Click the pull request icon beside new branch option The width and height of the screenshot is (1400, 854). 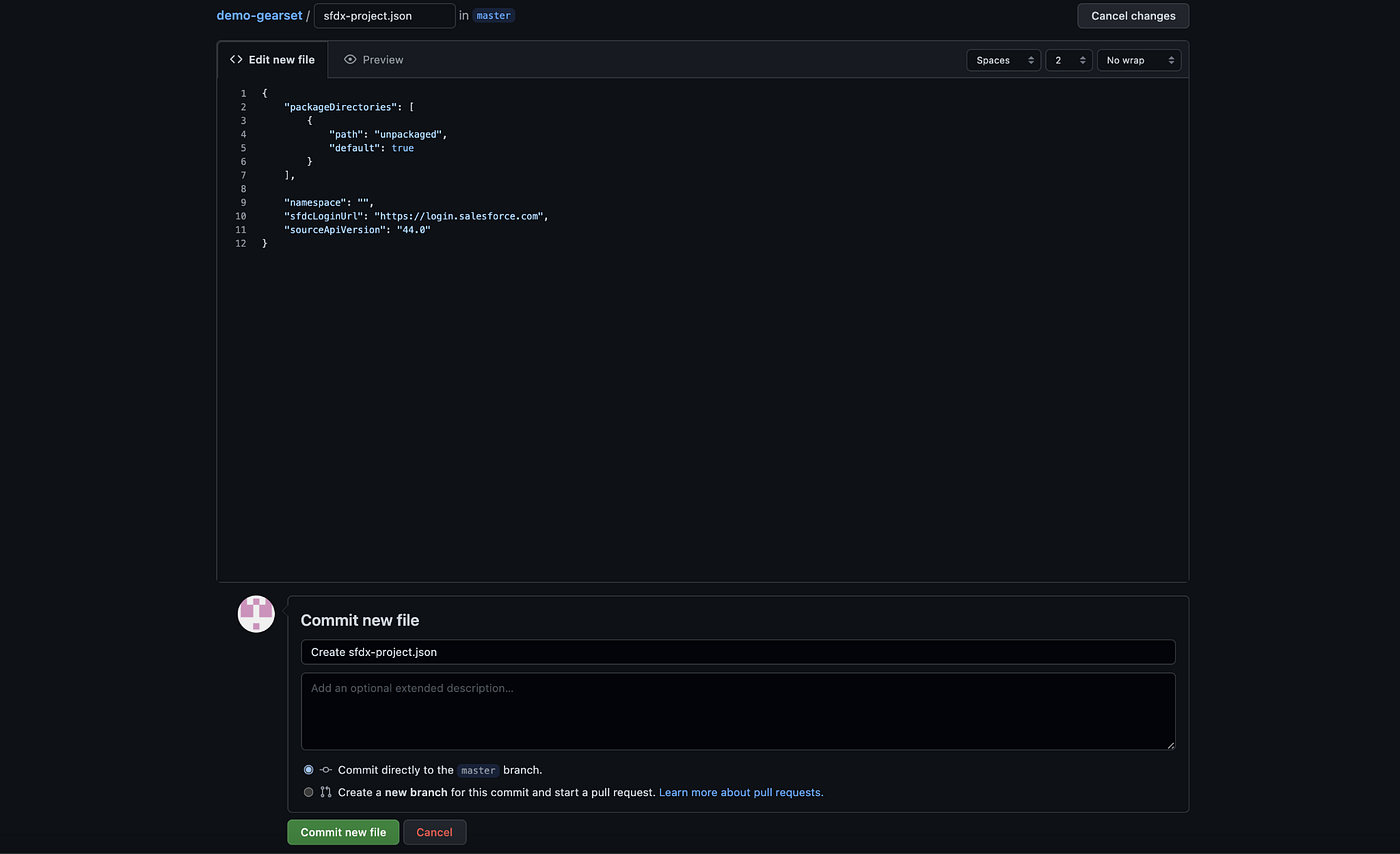tap(325, 791)
